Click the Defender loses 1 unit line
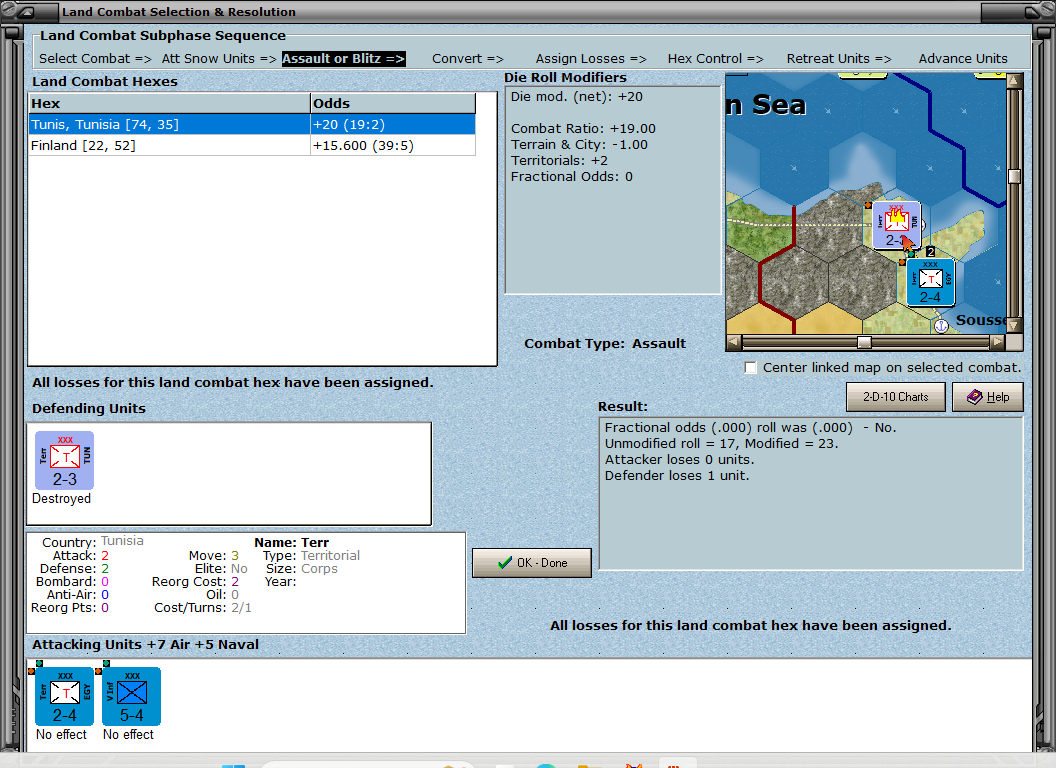The image size is (1056, 768). tap(677, 476)
